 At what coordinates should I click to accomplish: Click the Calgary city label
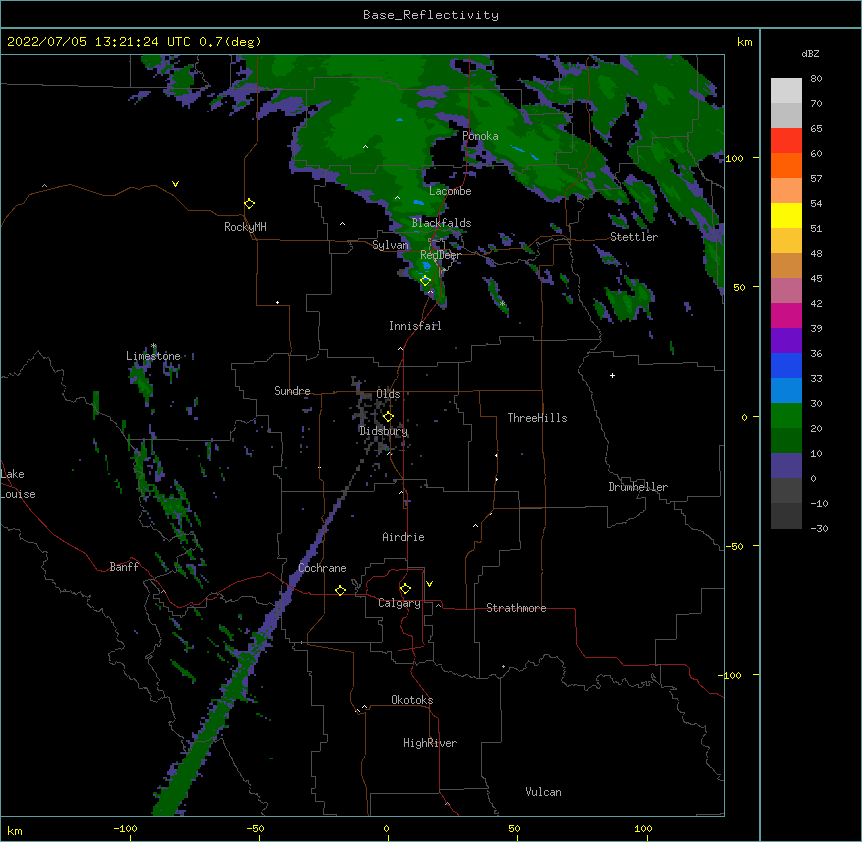[399, 603]
